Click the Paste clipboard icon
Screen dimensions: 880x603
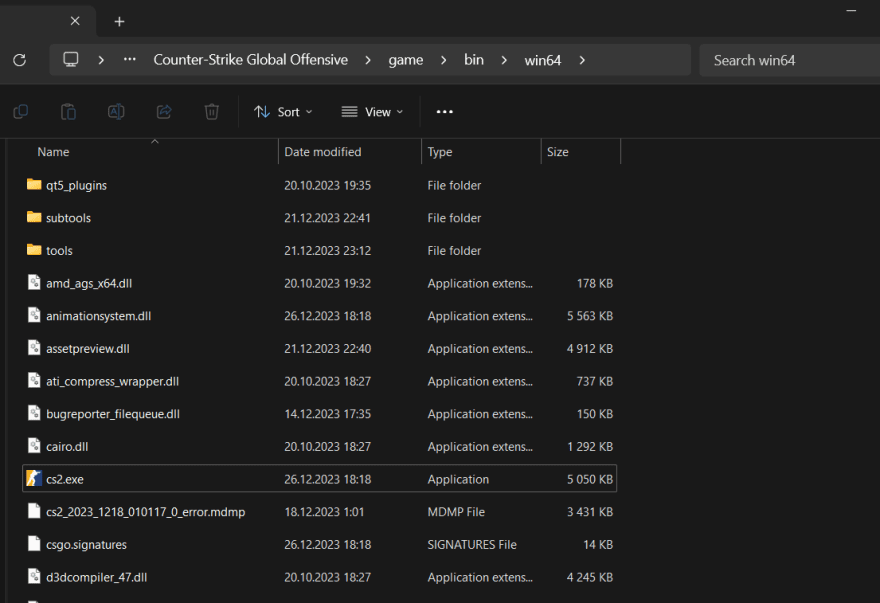pos(68,112)
